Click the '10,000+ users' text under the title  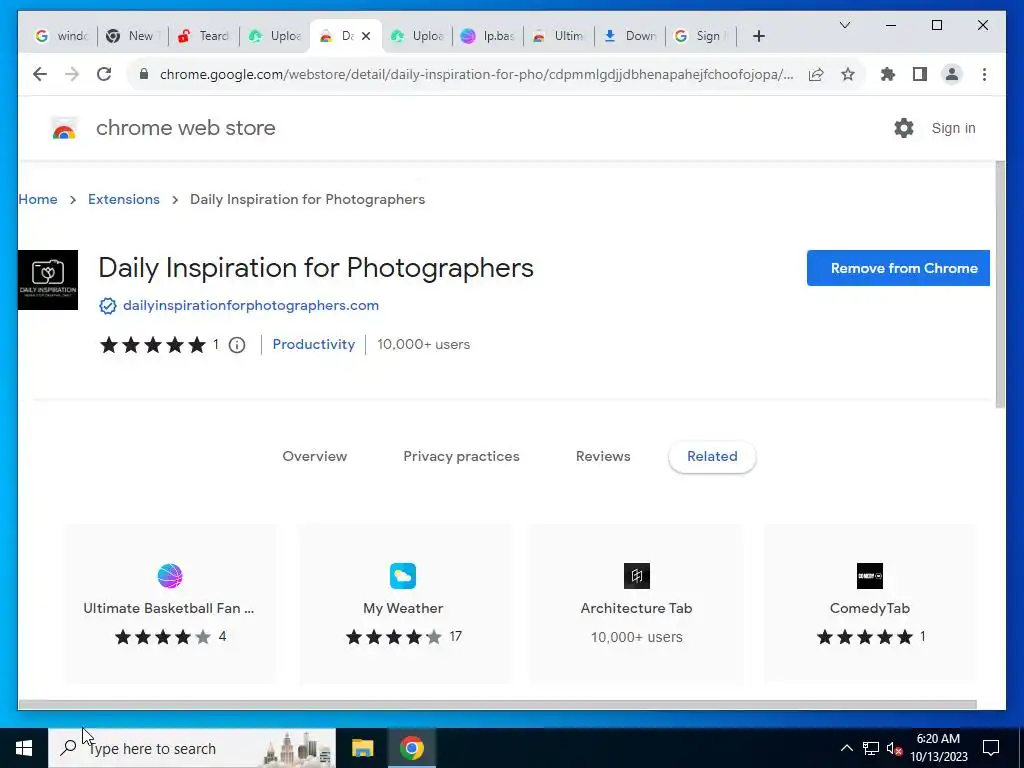tap(423, 344)
